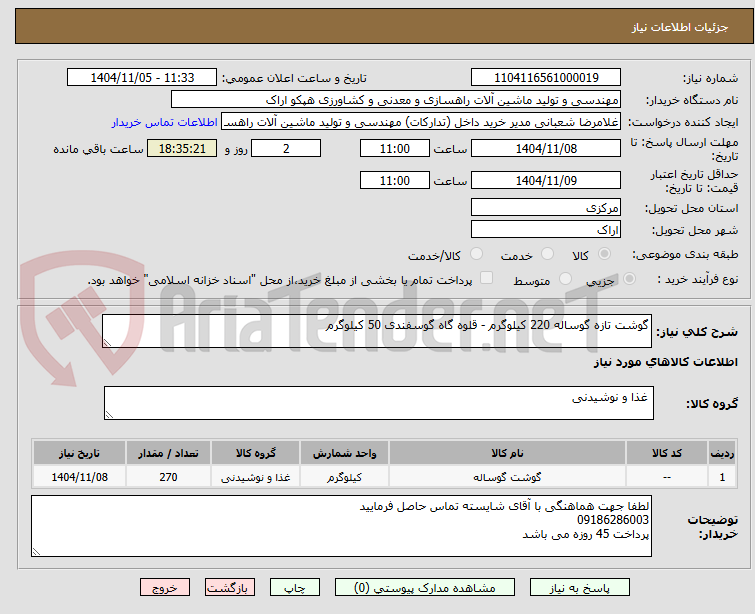755x614 pixels.
Task: Select the متوسط purchase type radio
Action: click(x=565, y=279)
